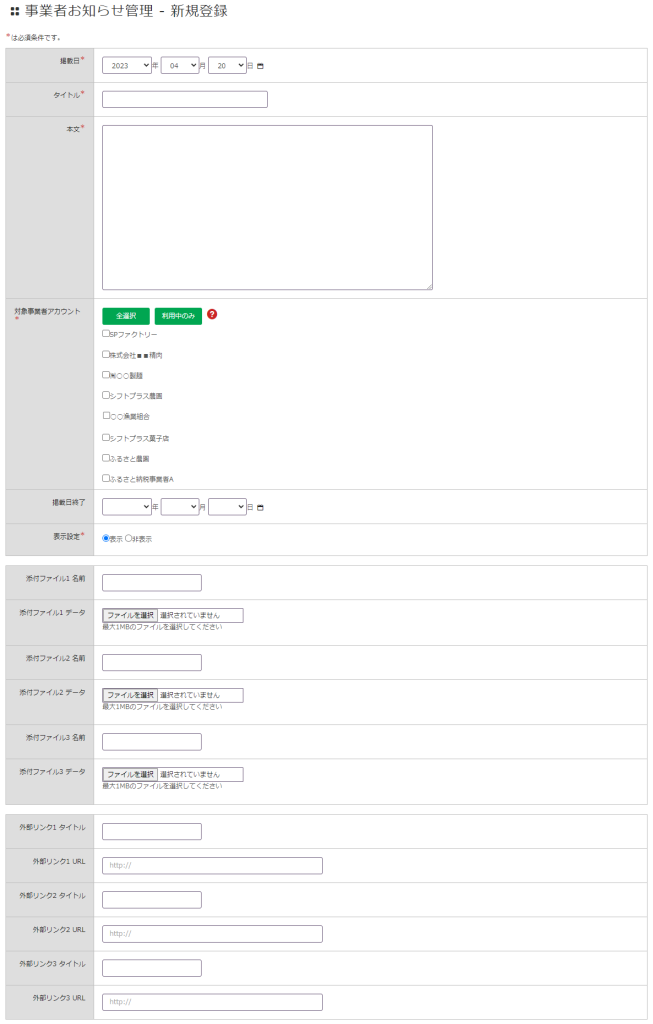Choose file for 添付ファイル1 データ
Screen dimensions: 653x1024
point(130,616)
